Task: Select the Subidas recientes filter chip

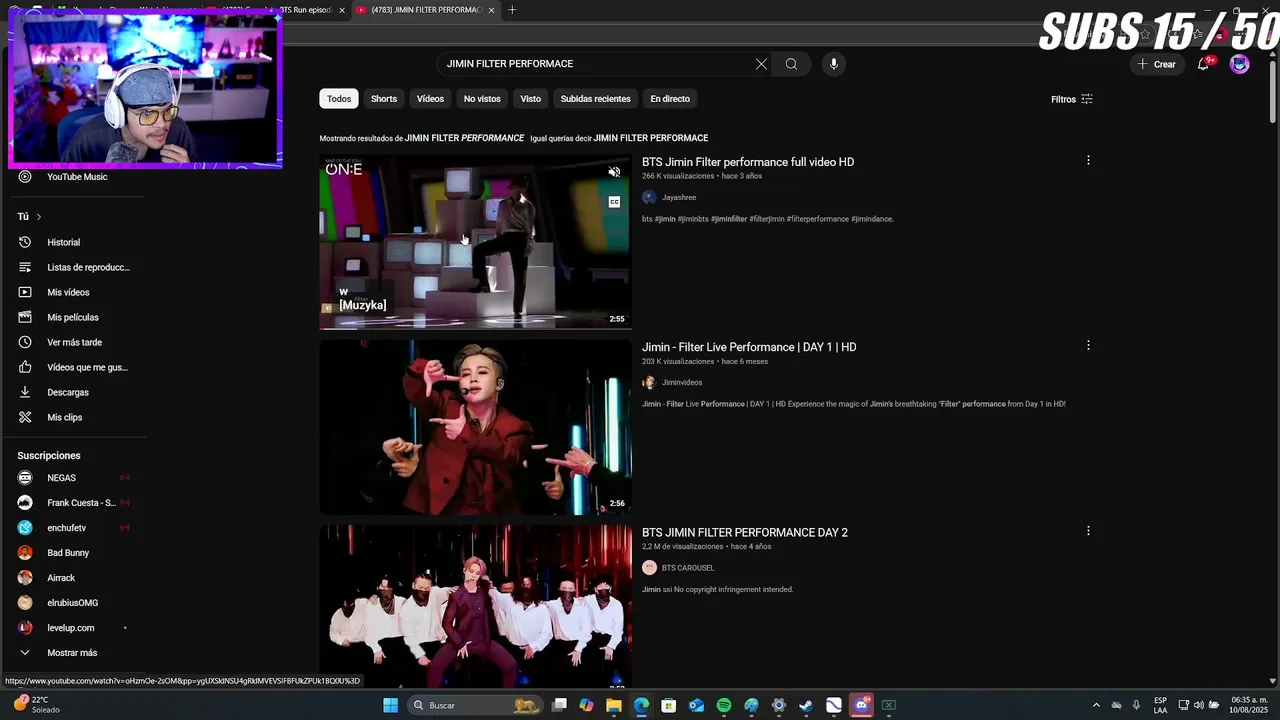Action: 595,99
